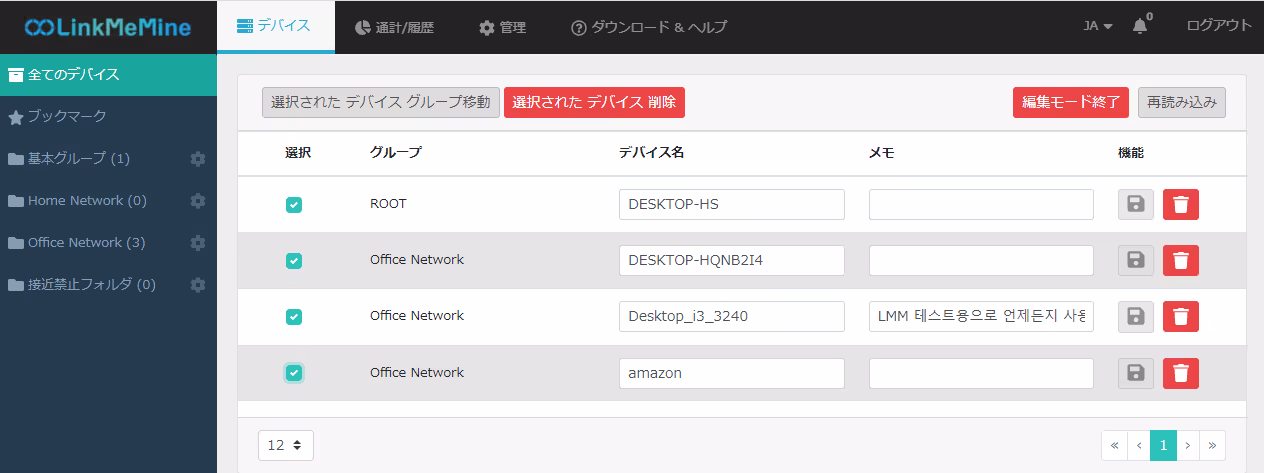Open the 12 rows-per-page dropdown
This screenshot has width=1264, height=473.
286,445
